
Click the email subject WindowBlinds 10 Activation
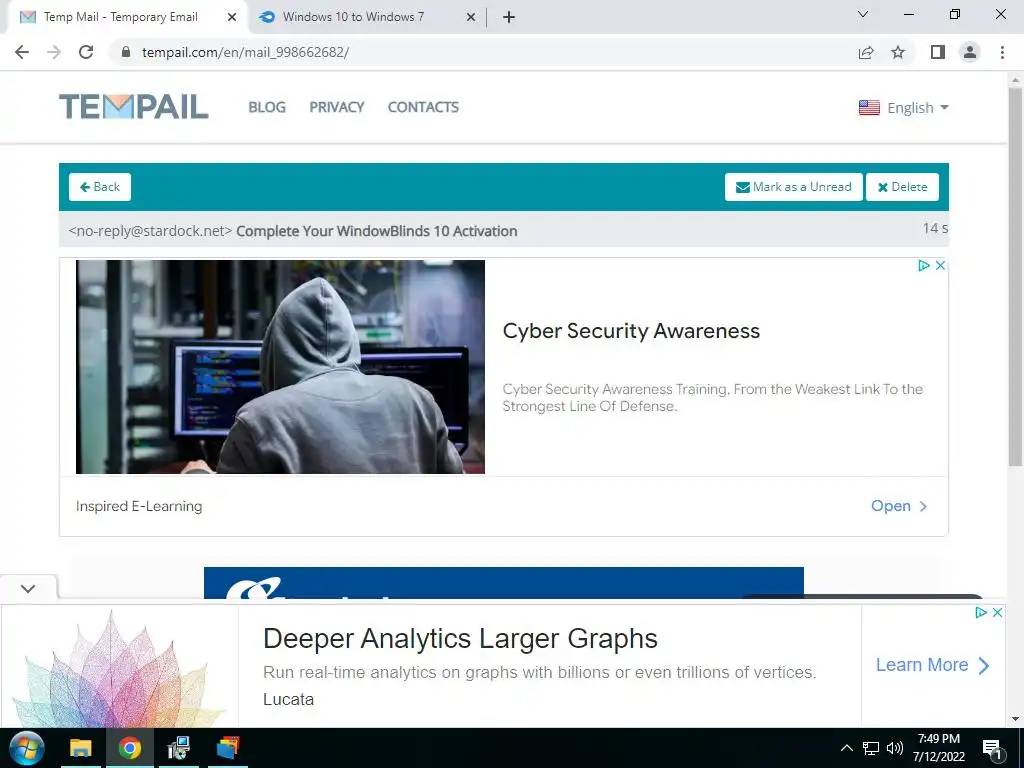(377, 231)
